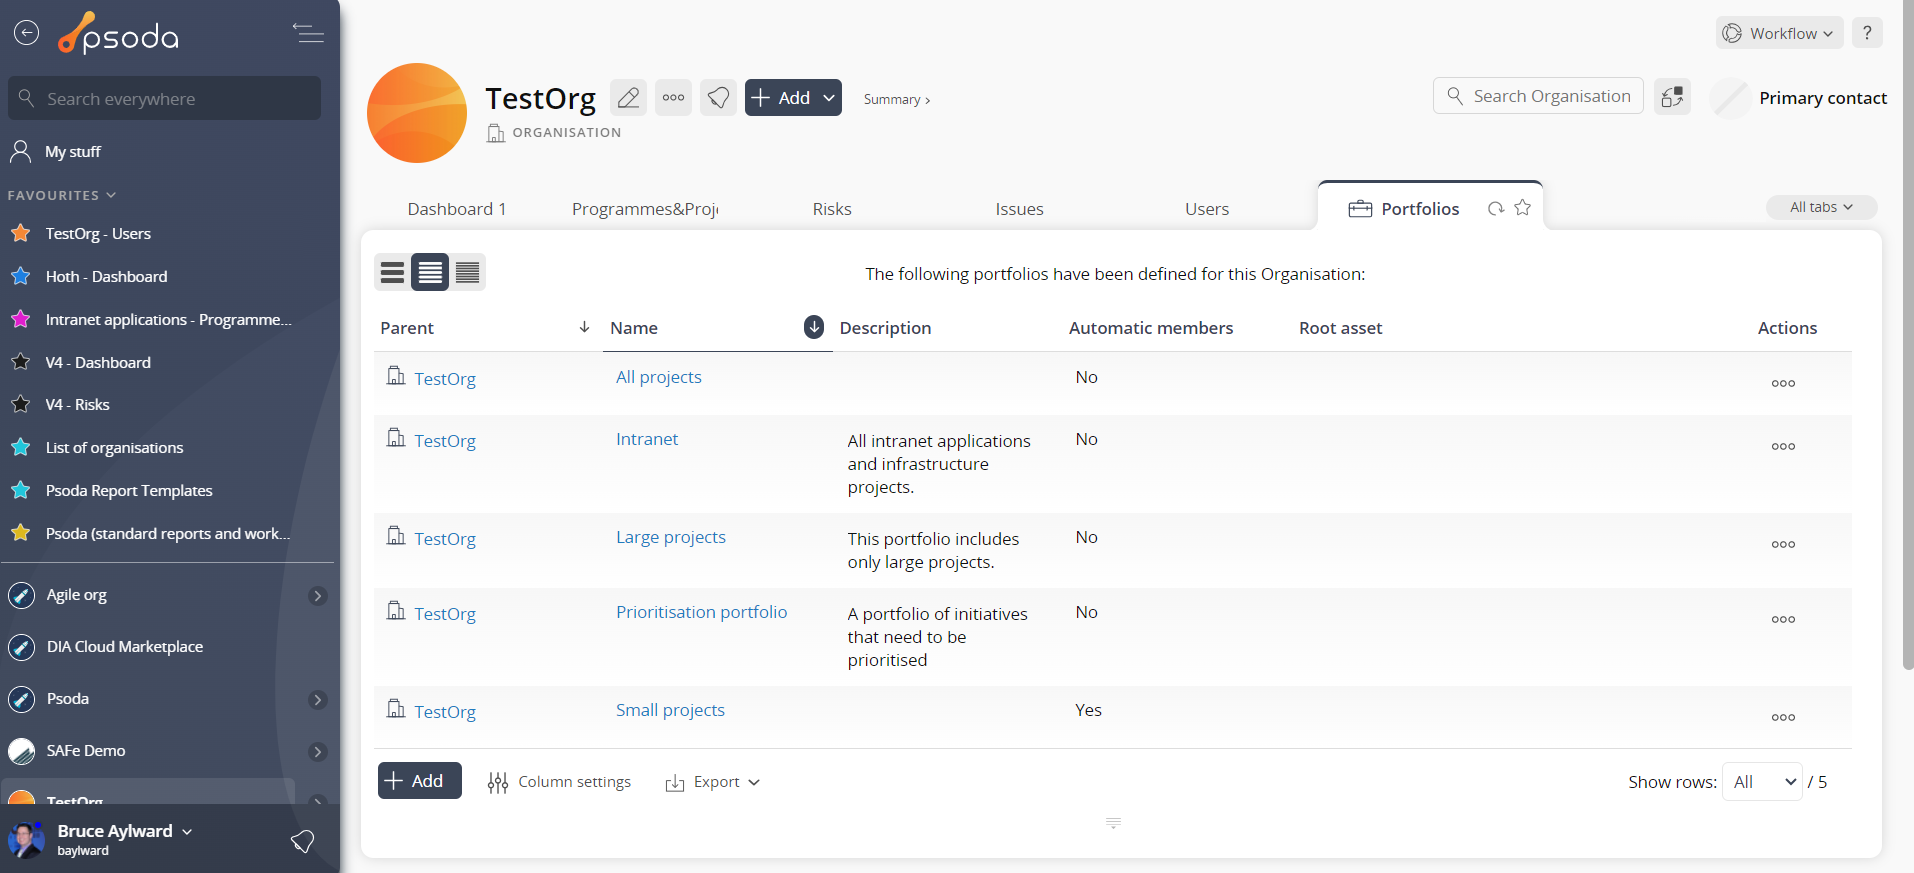Click in Search Organisation field

tap(1538, 96)
